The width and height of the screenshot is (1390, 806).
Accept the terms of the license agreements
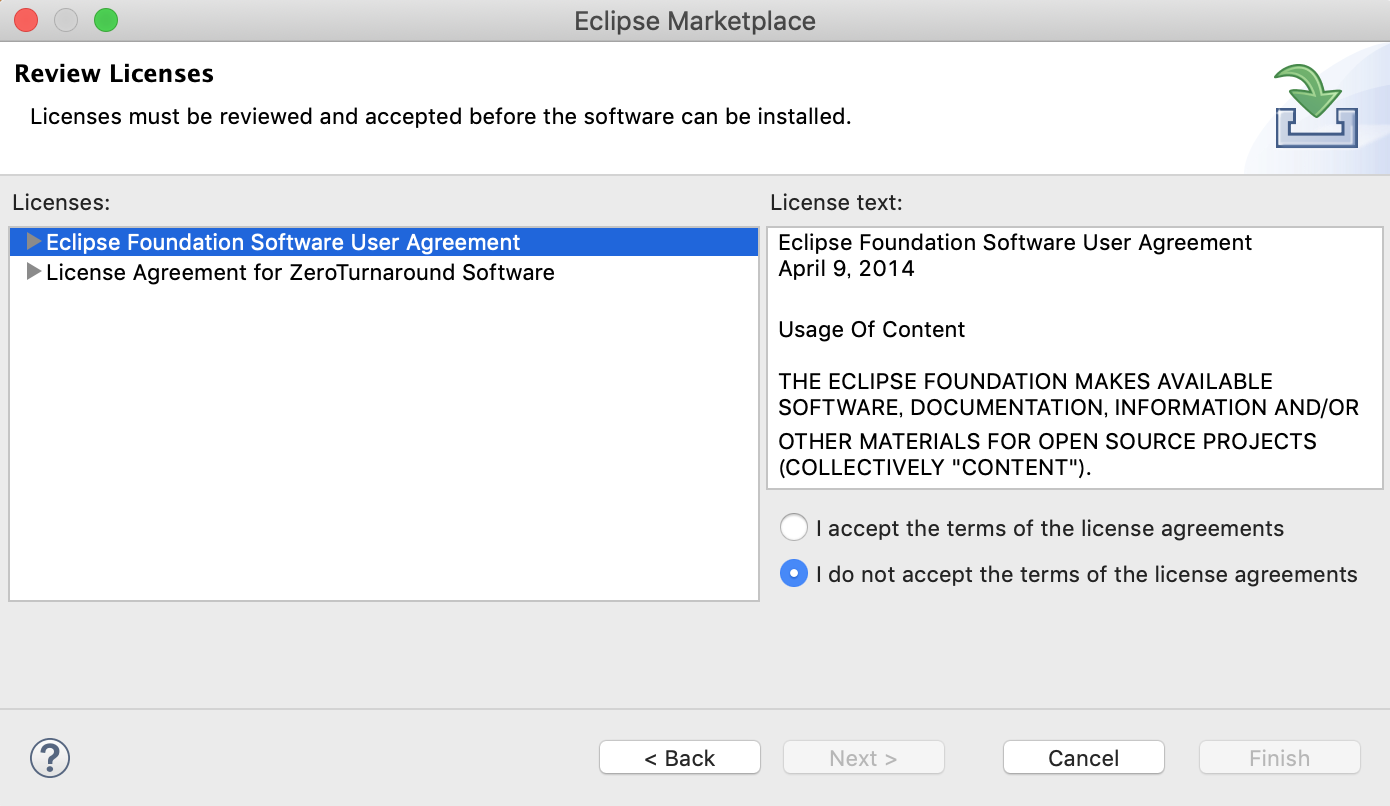click(793, 528)
